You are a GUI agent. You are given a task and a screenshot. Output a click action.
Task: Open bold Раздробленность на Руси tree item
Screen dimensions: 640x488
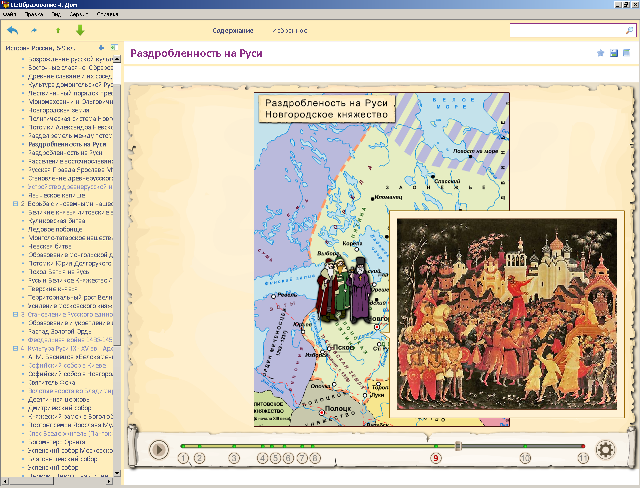67,144
